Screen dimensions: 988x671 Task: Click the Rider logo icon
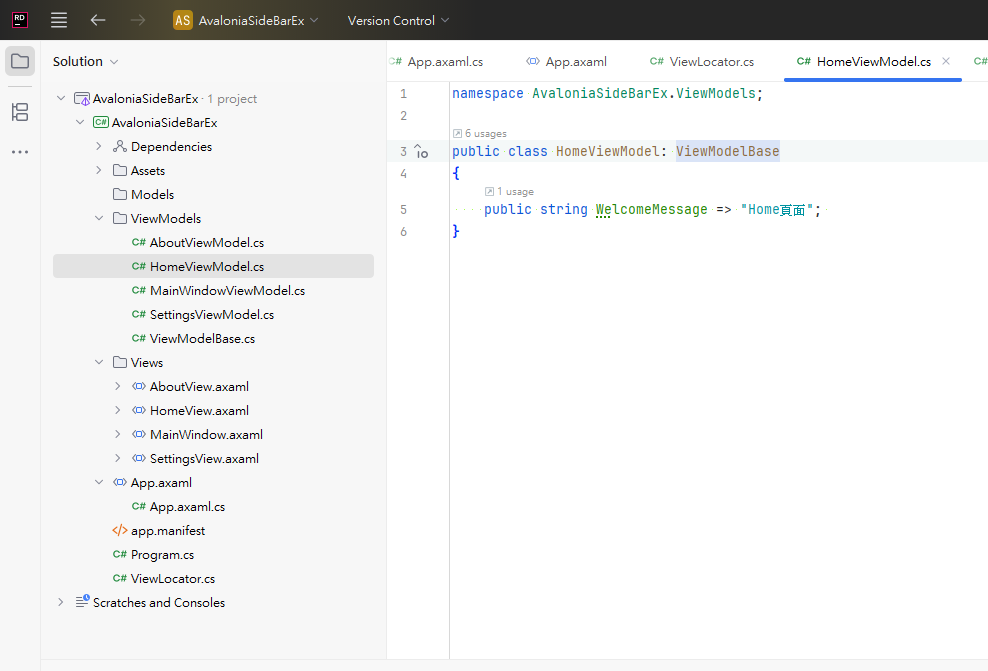point(19,20)
